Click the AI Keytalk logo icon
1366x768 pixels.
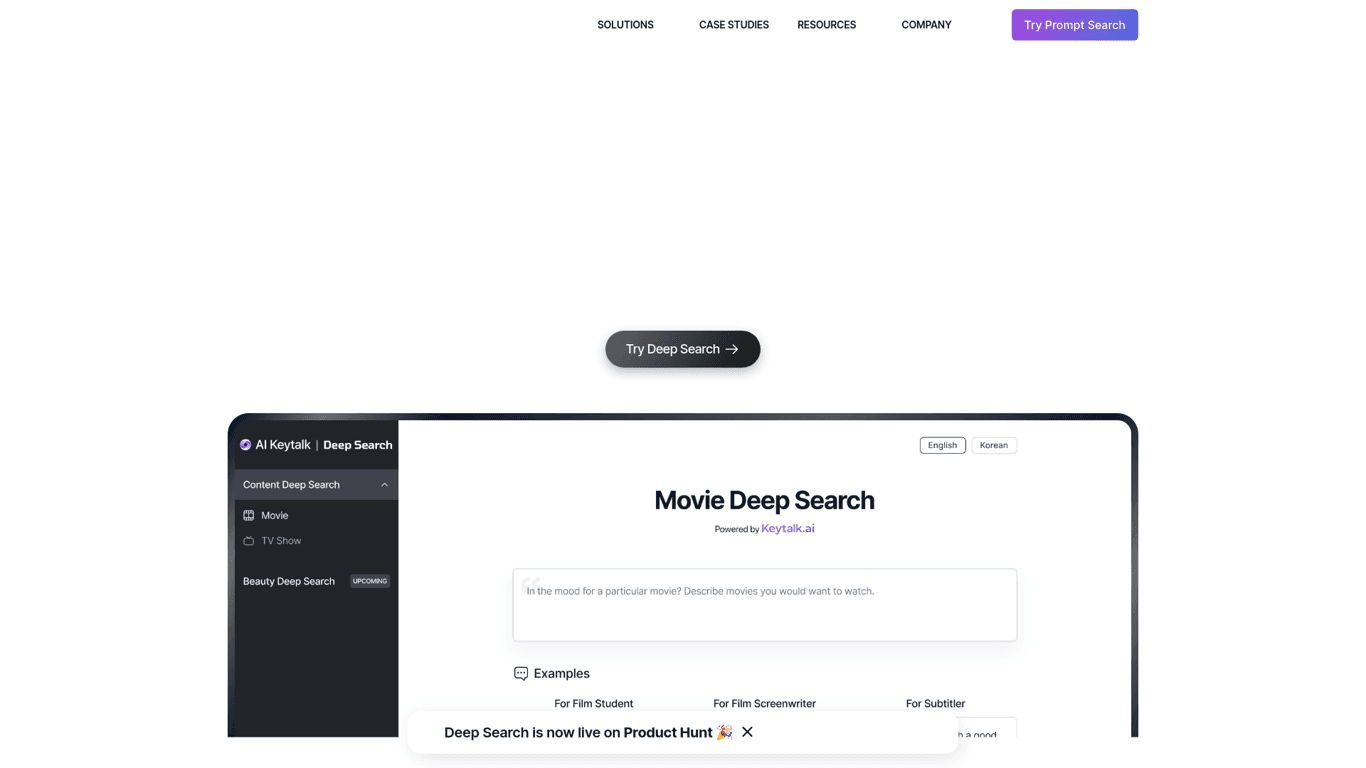[x=245, y=444]
